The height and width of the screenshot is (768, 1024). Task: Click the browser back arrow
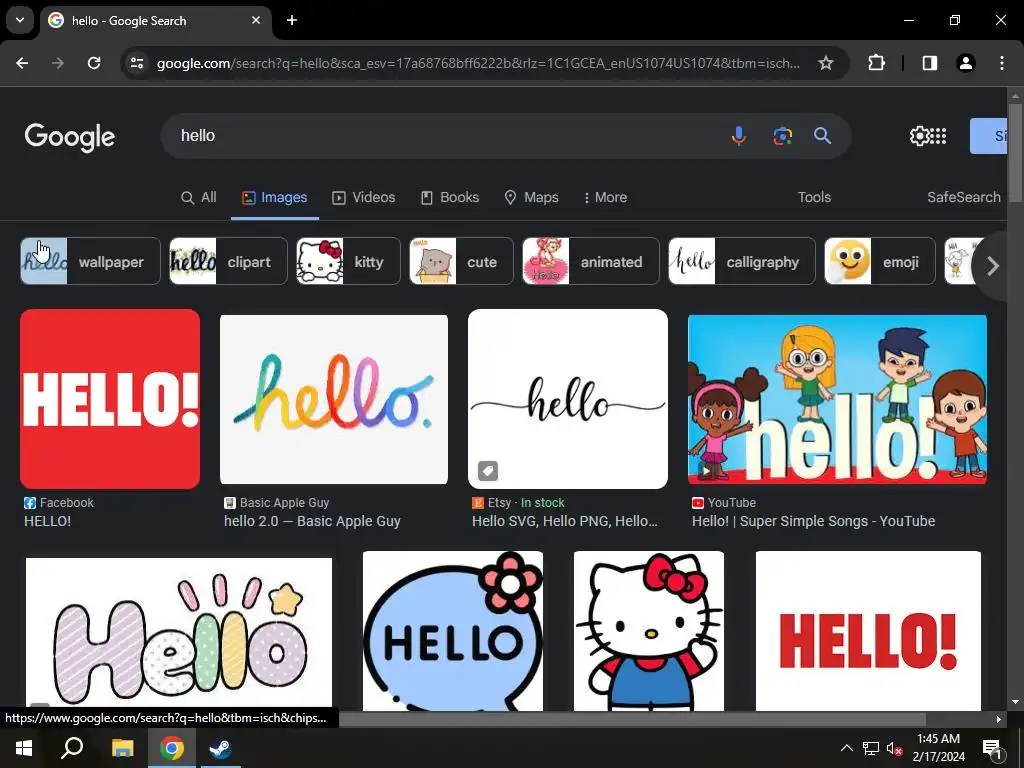click(22, 63)
